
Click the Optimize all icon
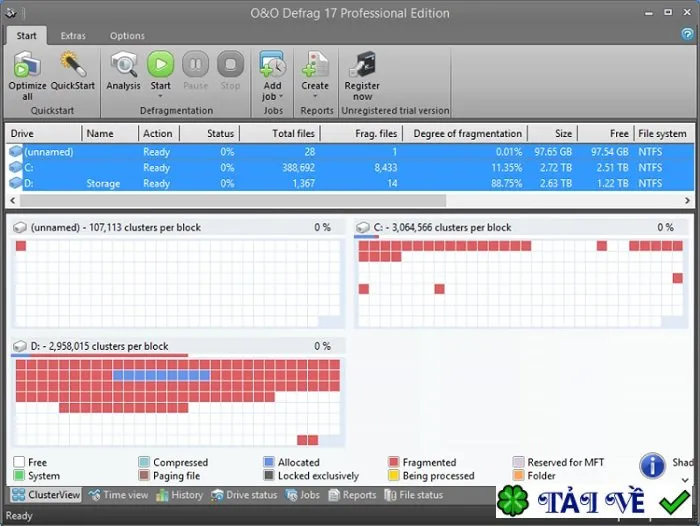click(27, 64)
